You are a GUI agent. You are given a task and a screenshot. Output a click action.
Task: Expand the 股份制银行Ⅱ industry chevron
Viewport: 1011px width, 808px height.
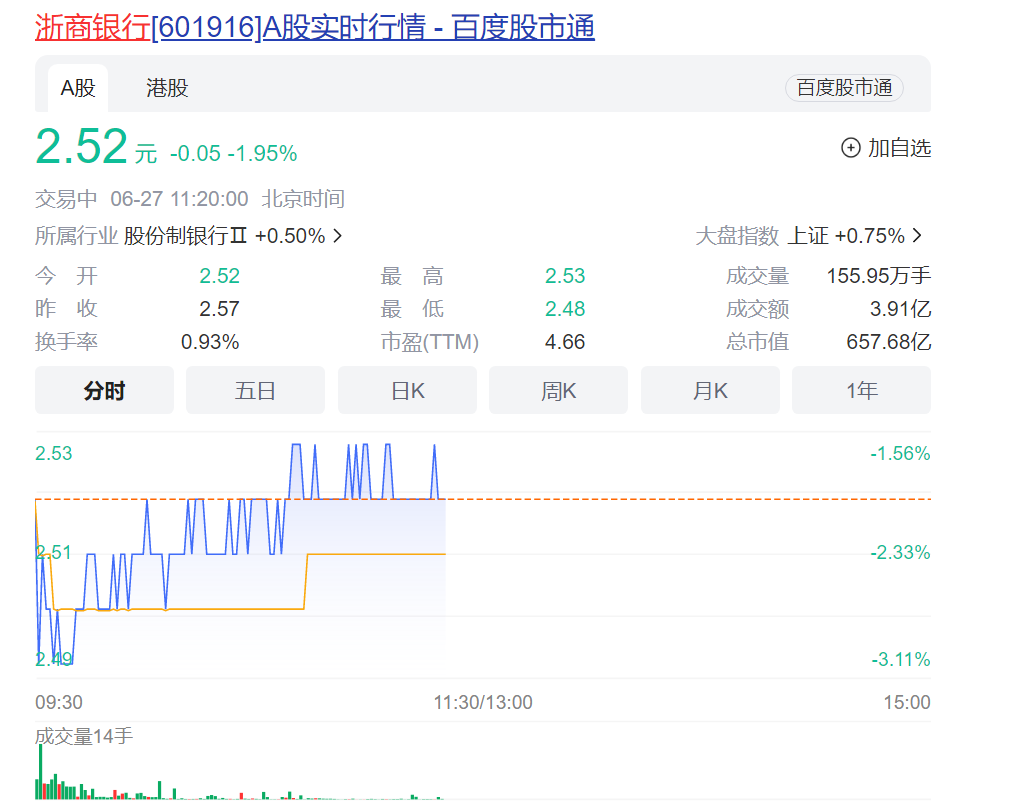click(x=337, y=236)
